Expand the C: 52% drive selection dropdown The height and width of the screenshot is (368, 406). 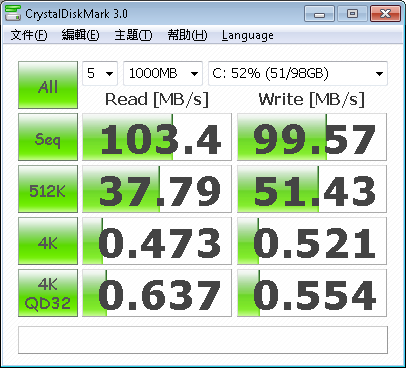(298, 73)
